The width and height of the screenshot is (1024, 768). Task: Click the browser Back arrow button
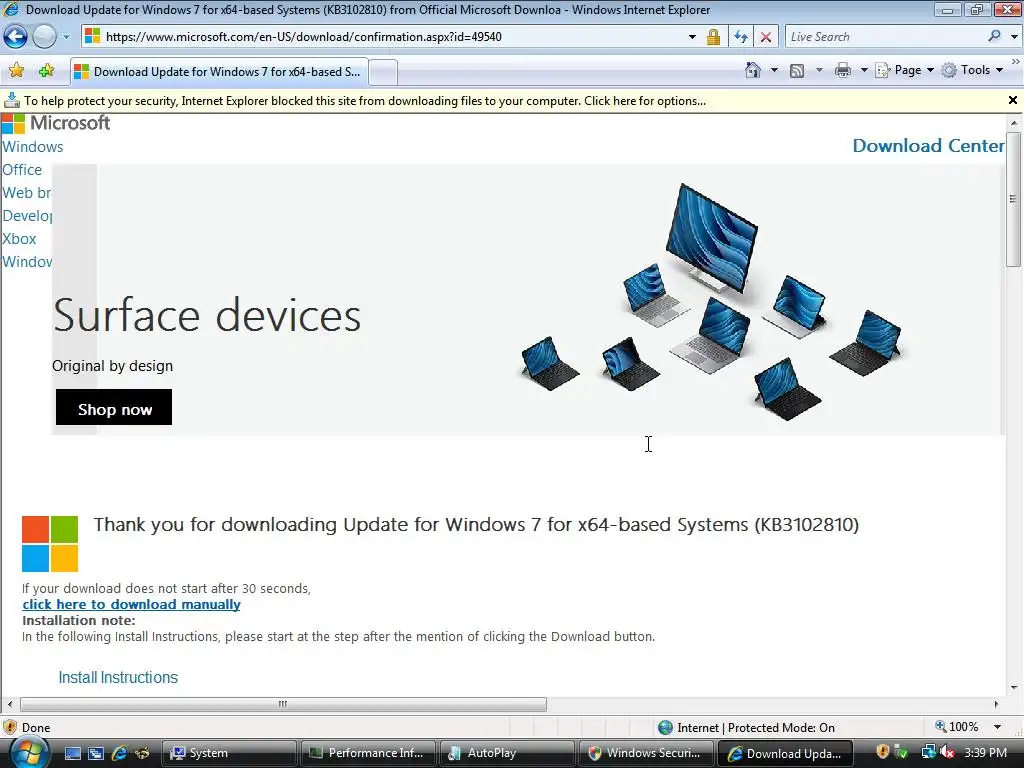point(16,37)
